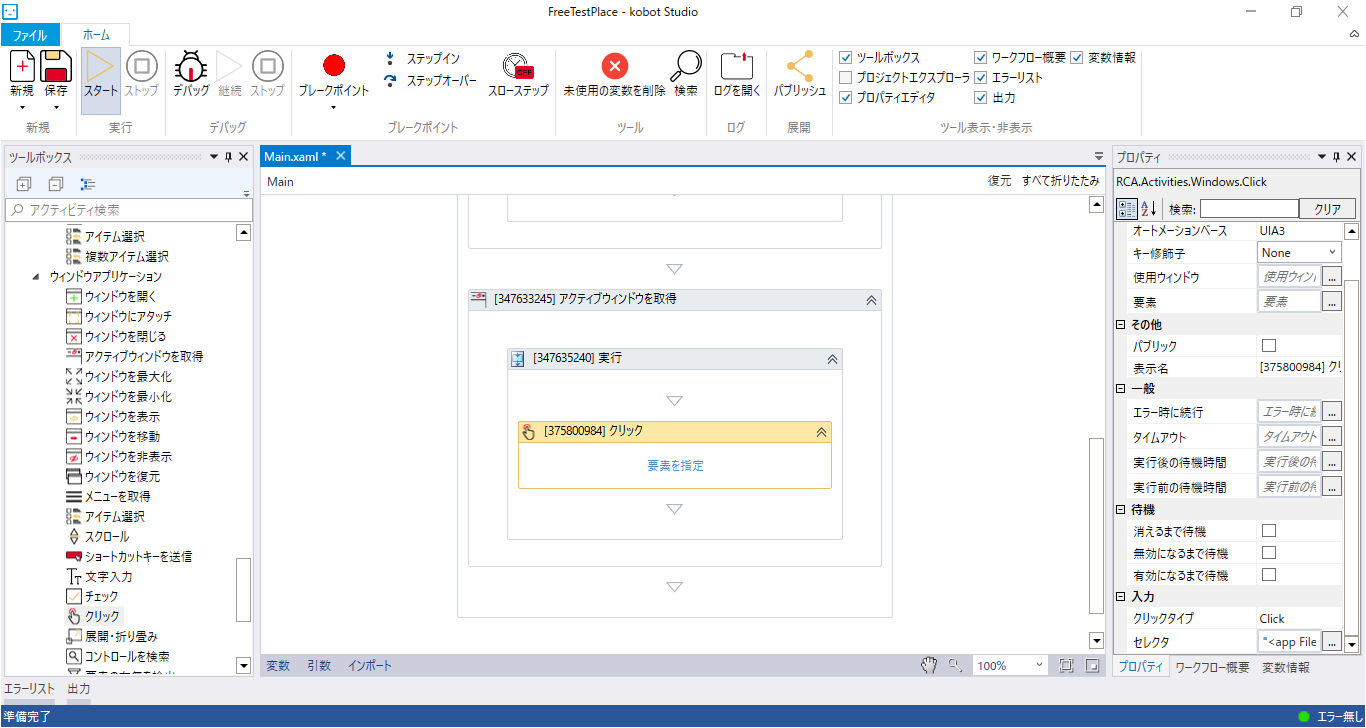Open キー修飾子 None dropdown
Screen dimensions: 1366x728
point(1299,253)
